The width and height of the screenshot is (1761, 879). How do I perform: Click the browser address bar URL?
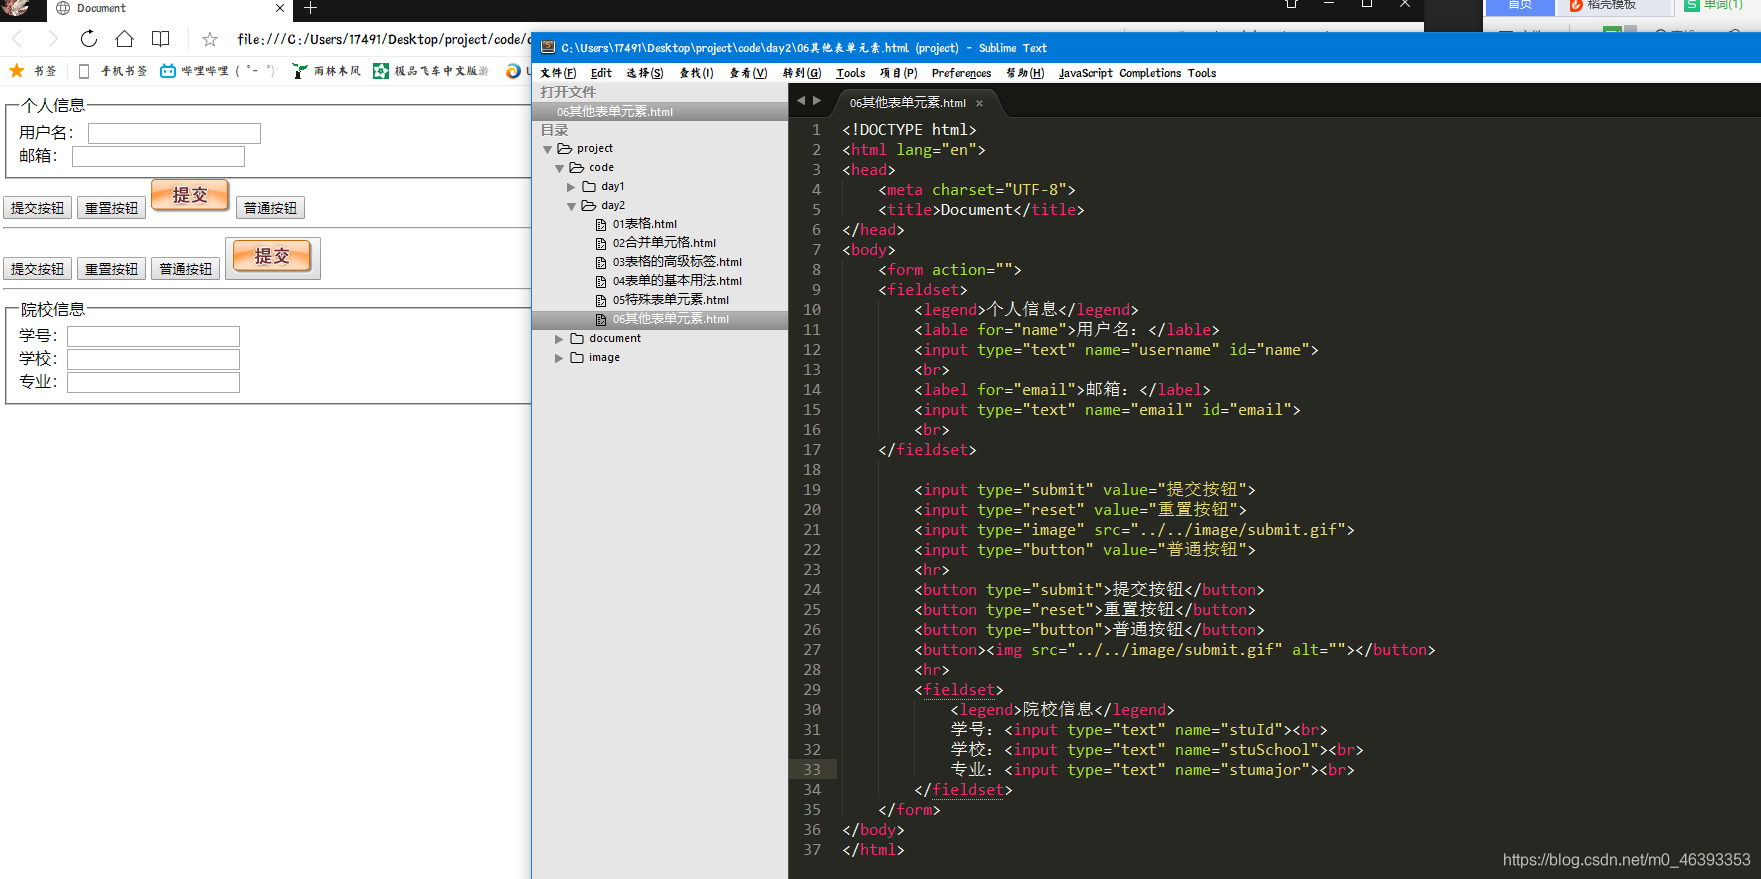[383, 39]
